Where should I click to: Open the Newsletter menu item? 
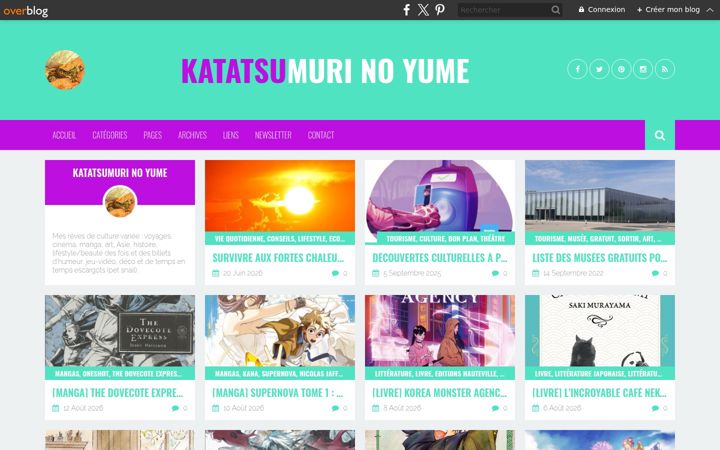click(273, 135)
